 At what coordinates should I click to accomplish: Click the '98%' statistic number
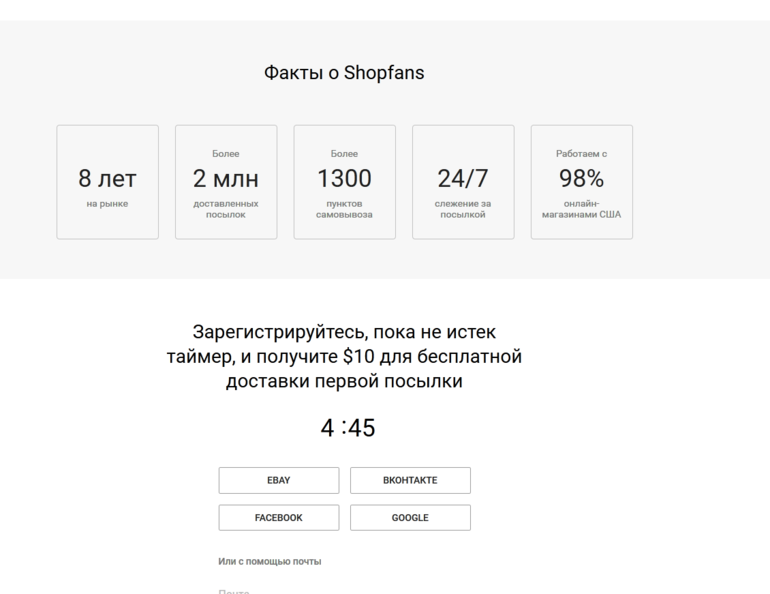581,179
